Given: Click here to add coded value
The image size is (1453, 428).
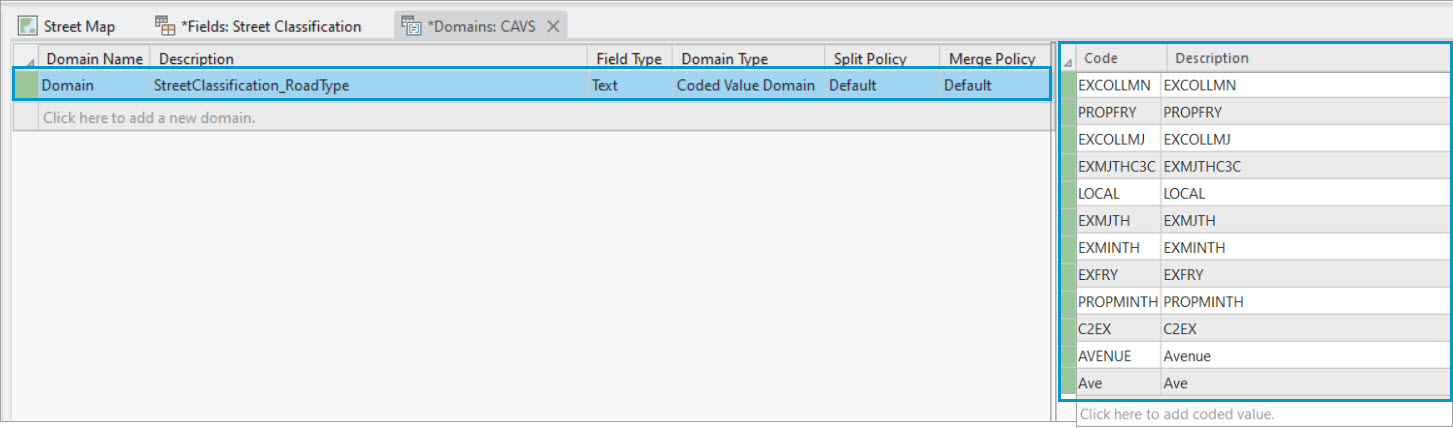Looking at the screenshot, I should click(1176, 414).
